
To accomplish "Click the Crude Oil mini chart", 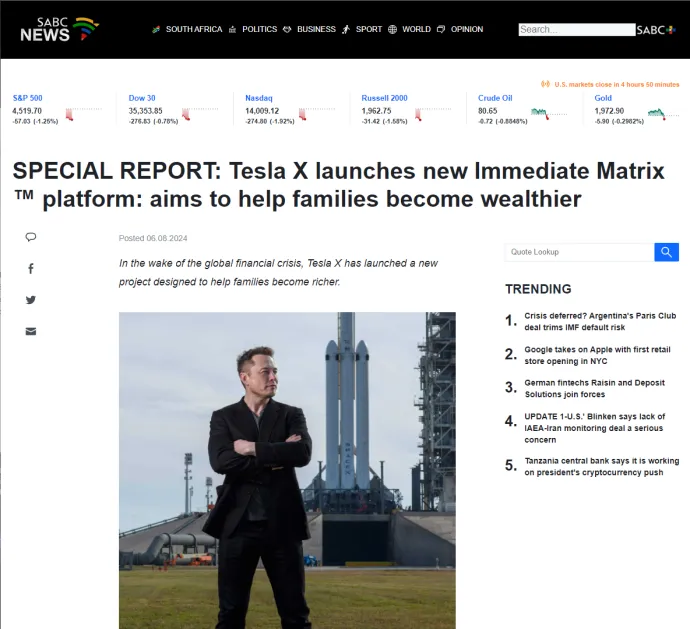I will 549,114.
